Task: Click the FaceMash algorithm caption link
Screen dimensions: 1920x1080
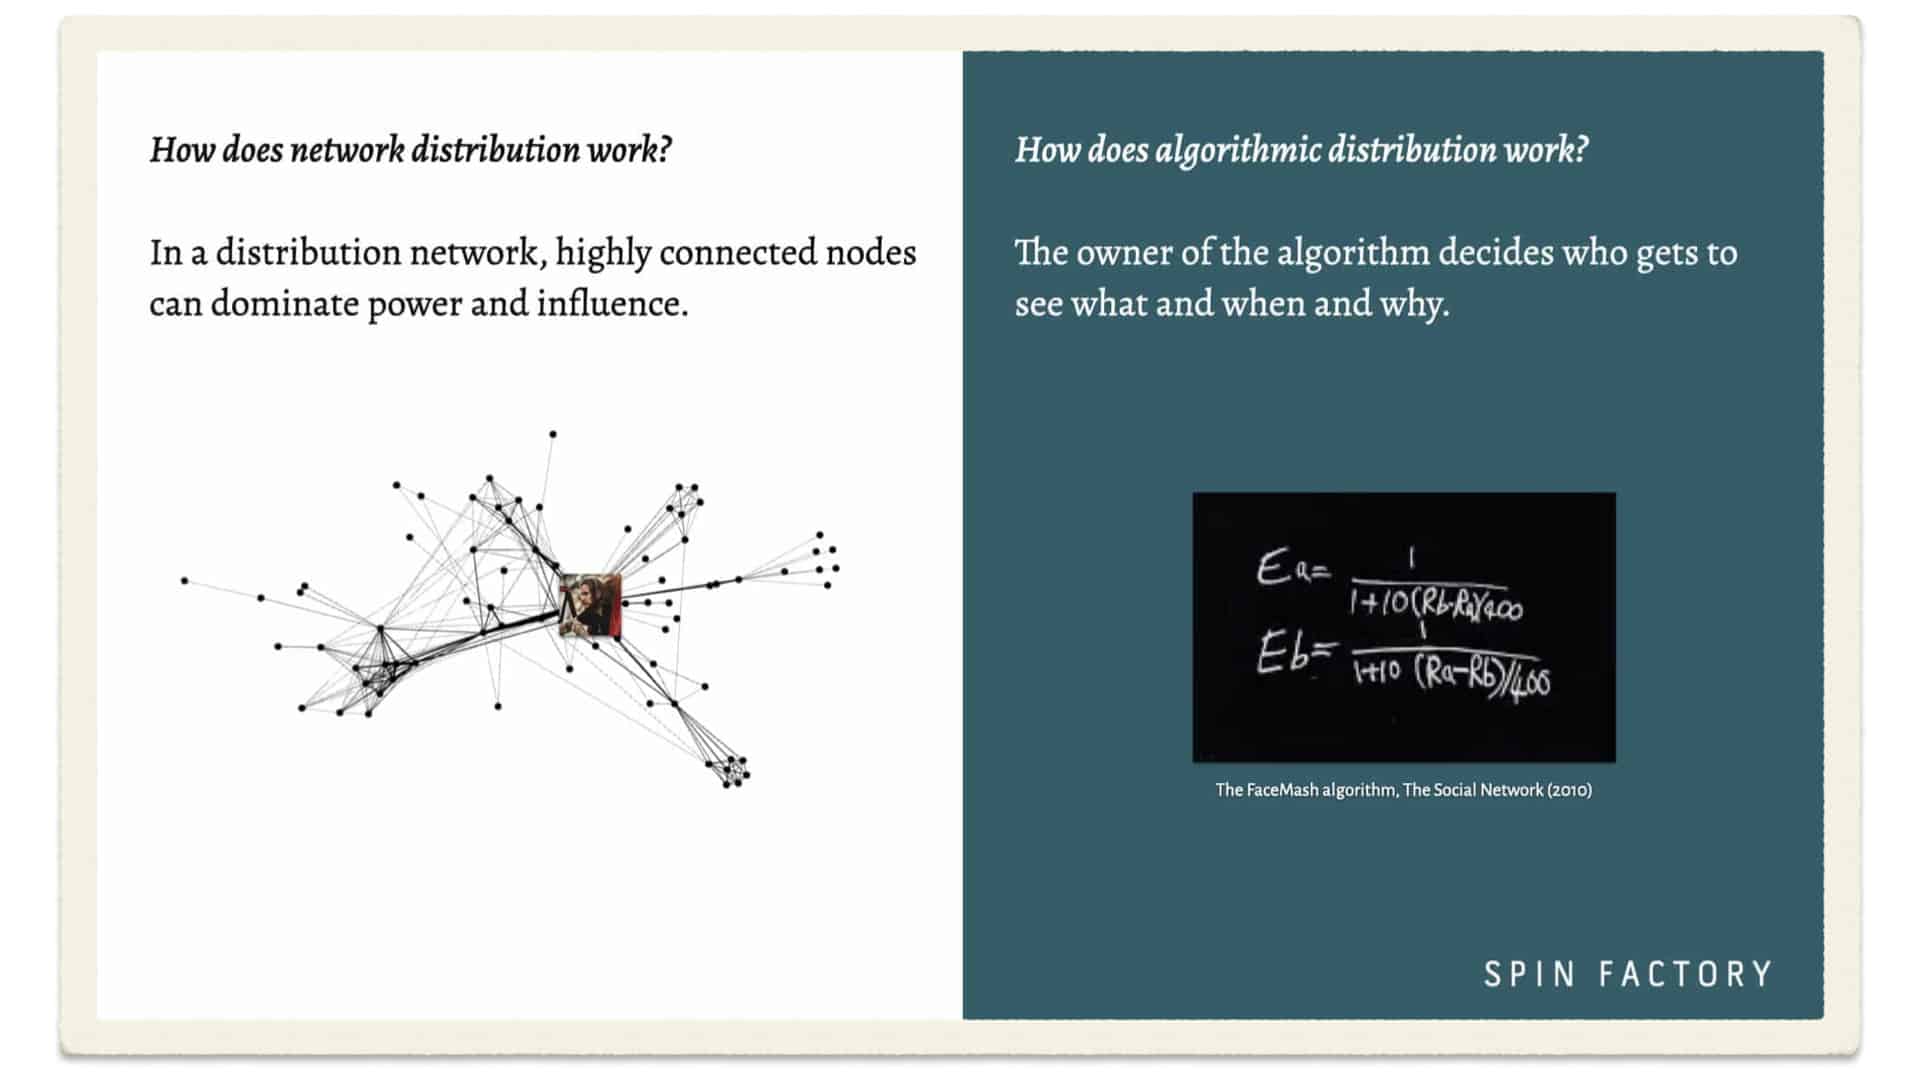Action: point(1402,789)
